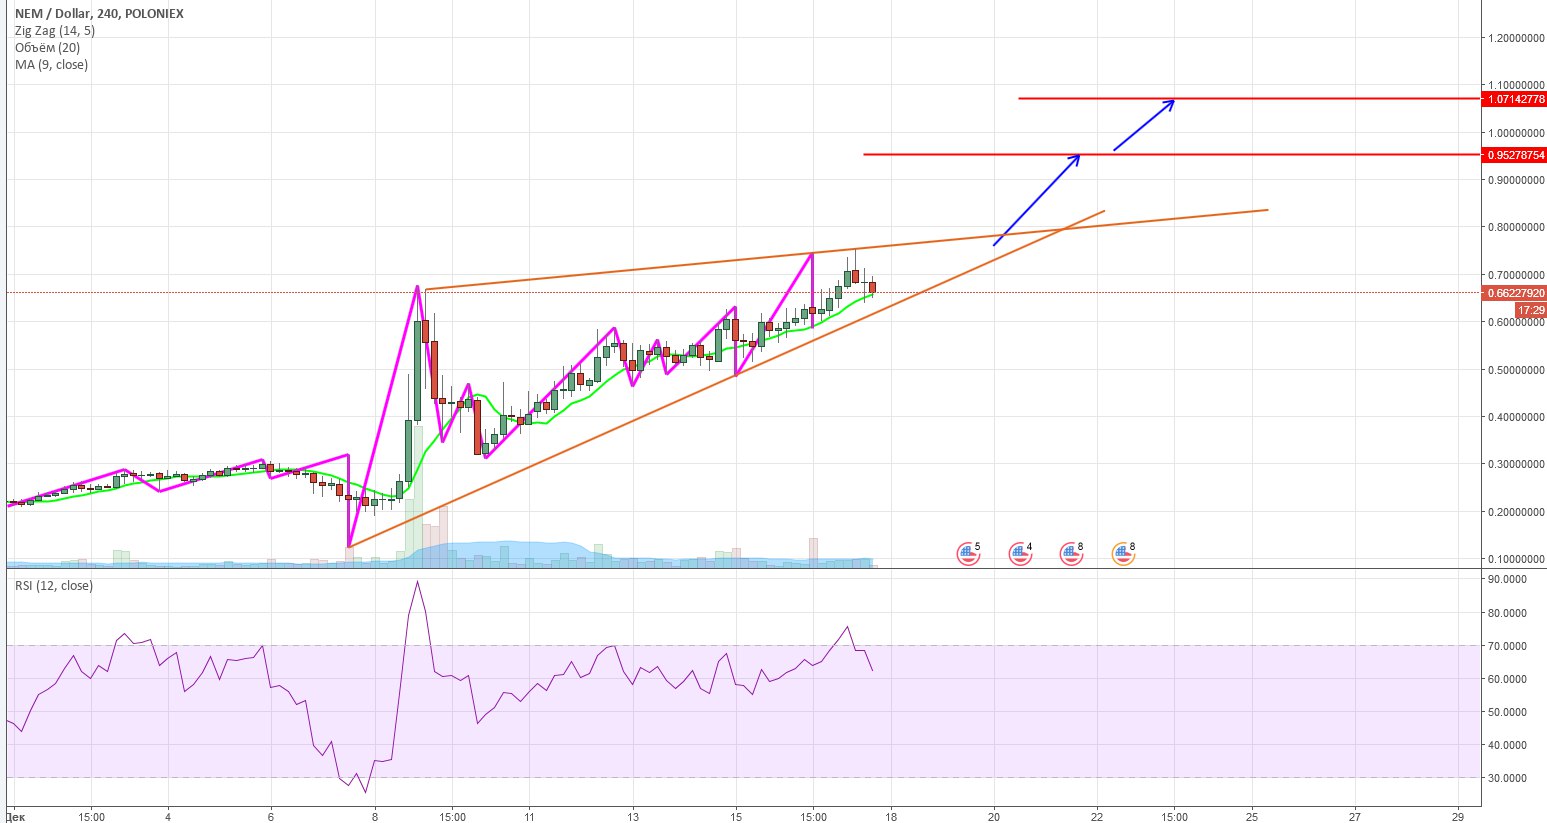
Task: Select the RSI (12, close) indicator label
Action: pos(54,586)
